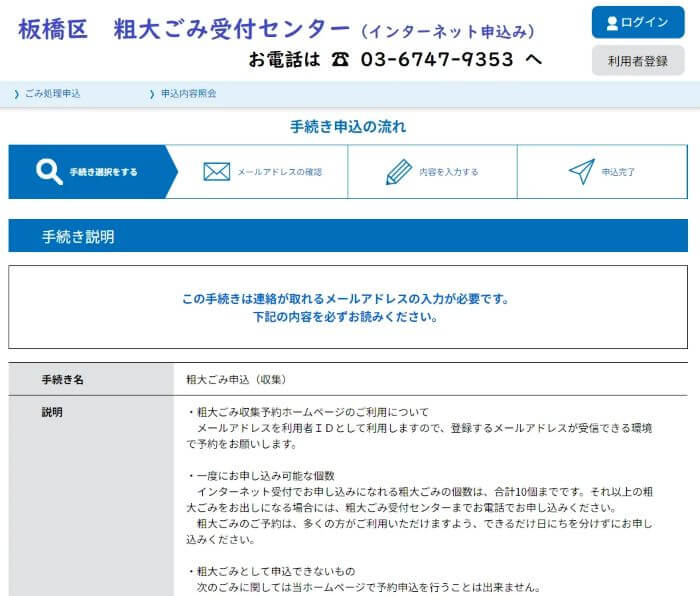Image resolution: width=700 pixels, height=596 pixels.
Task: Click the chevron beside 申込内容照会
Action: (152, 94)
